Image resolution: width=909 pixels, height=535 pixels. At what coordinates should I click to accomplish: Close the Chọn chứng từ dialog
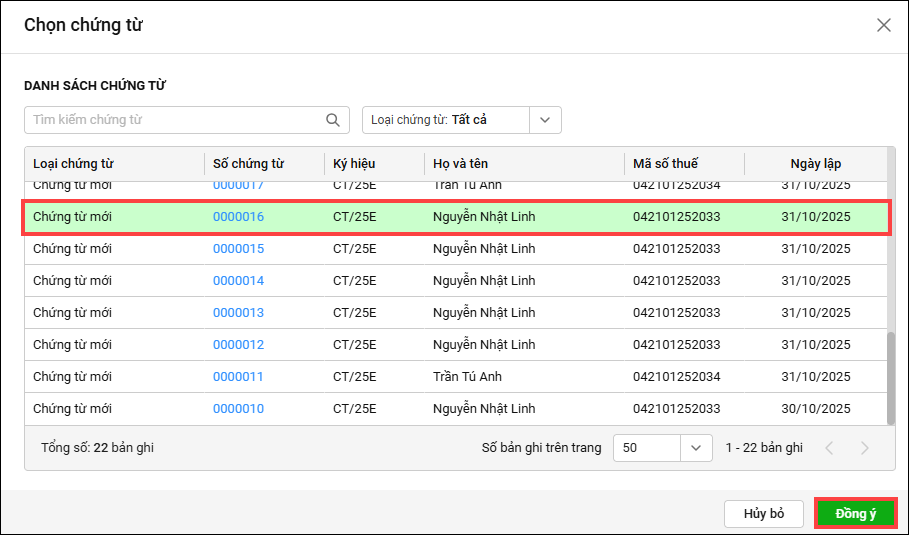coord(883,25)
